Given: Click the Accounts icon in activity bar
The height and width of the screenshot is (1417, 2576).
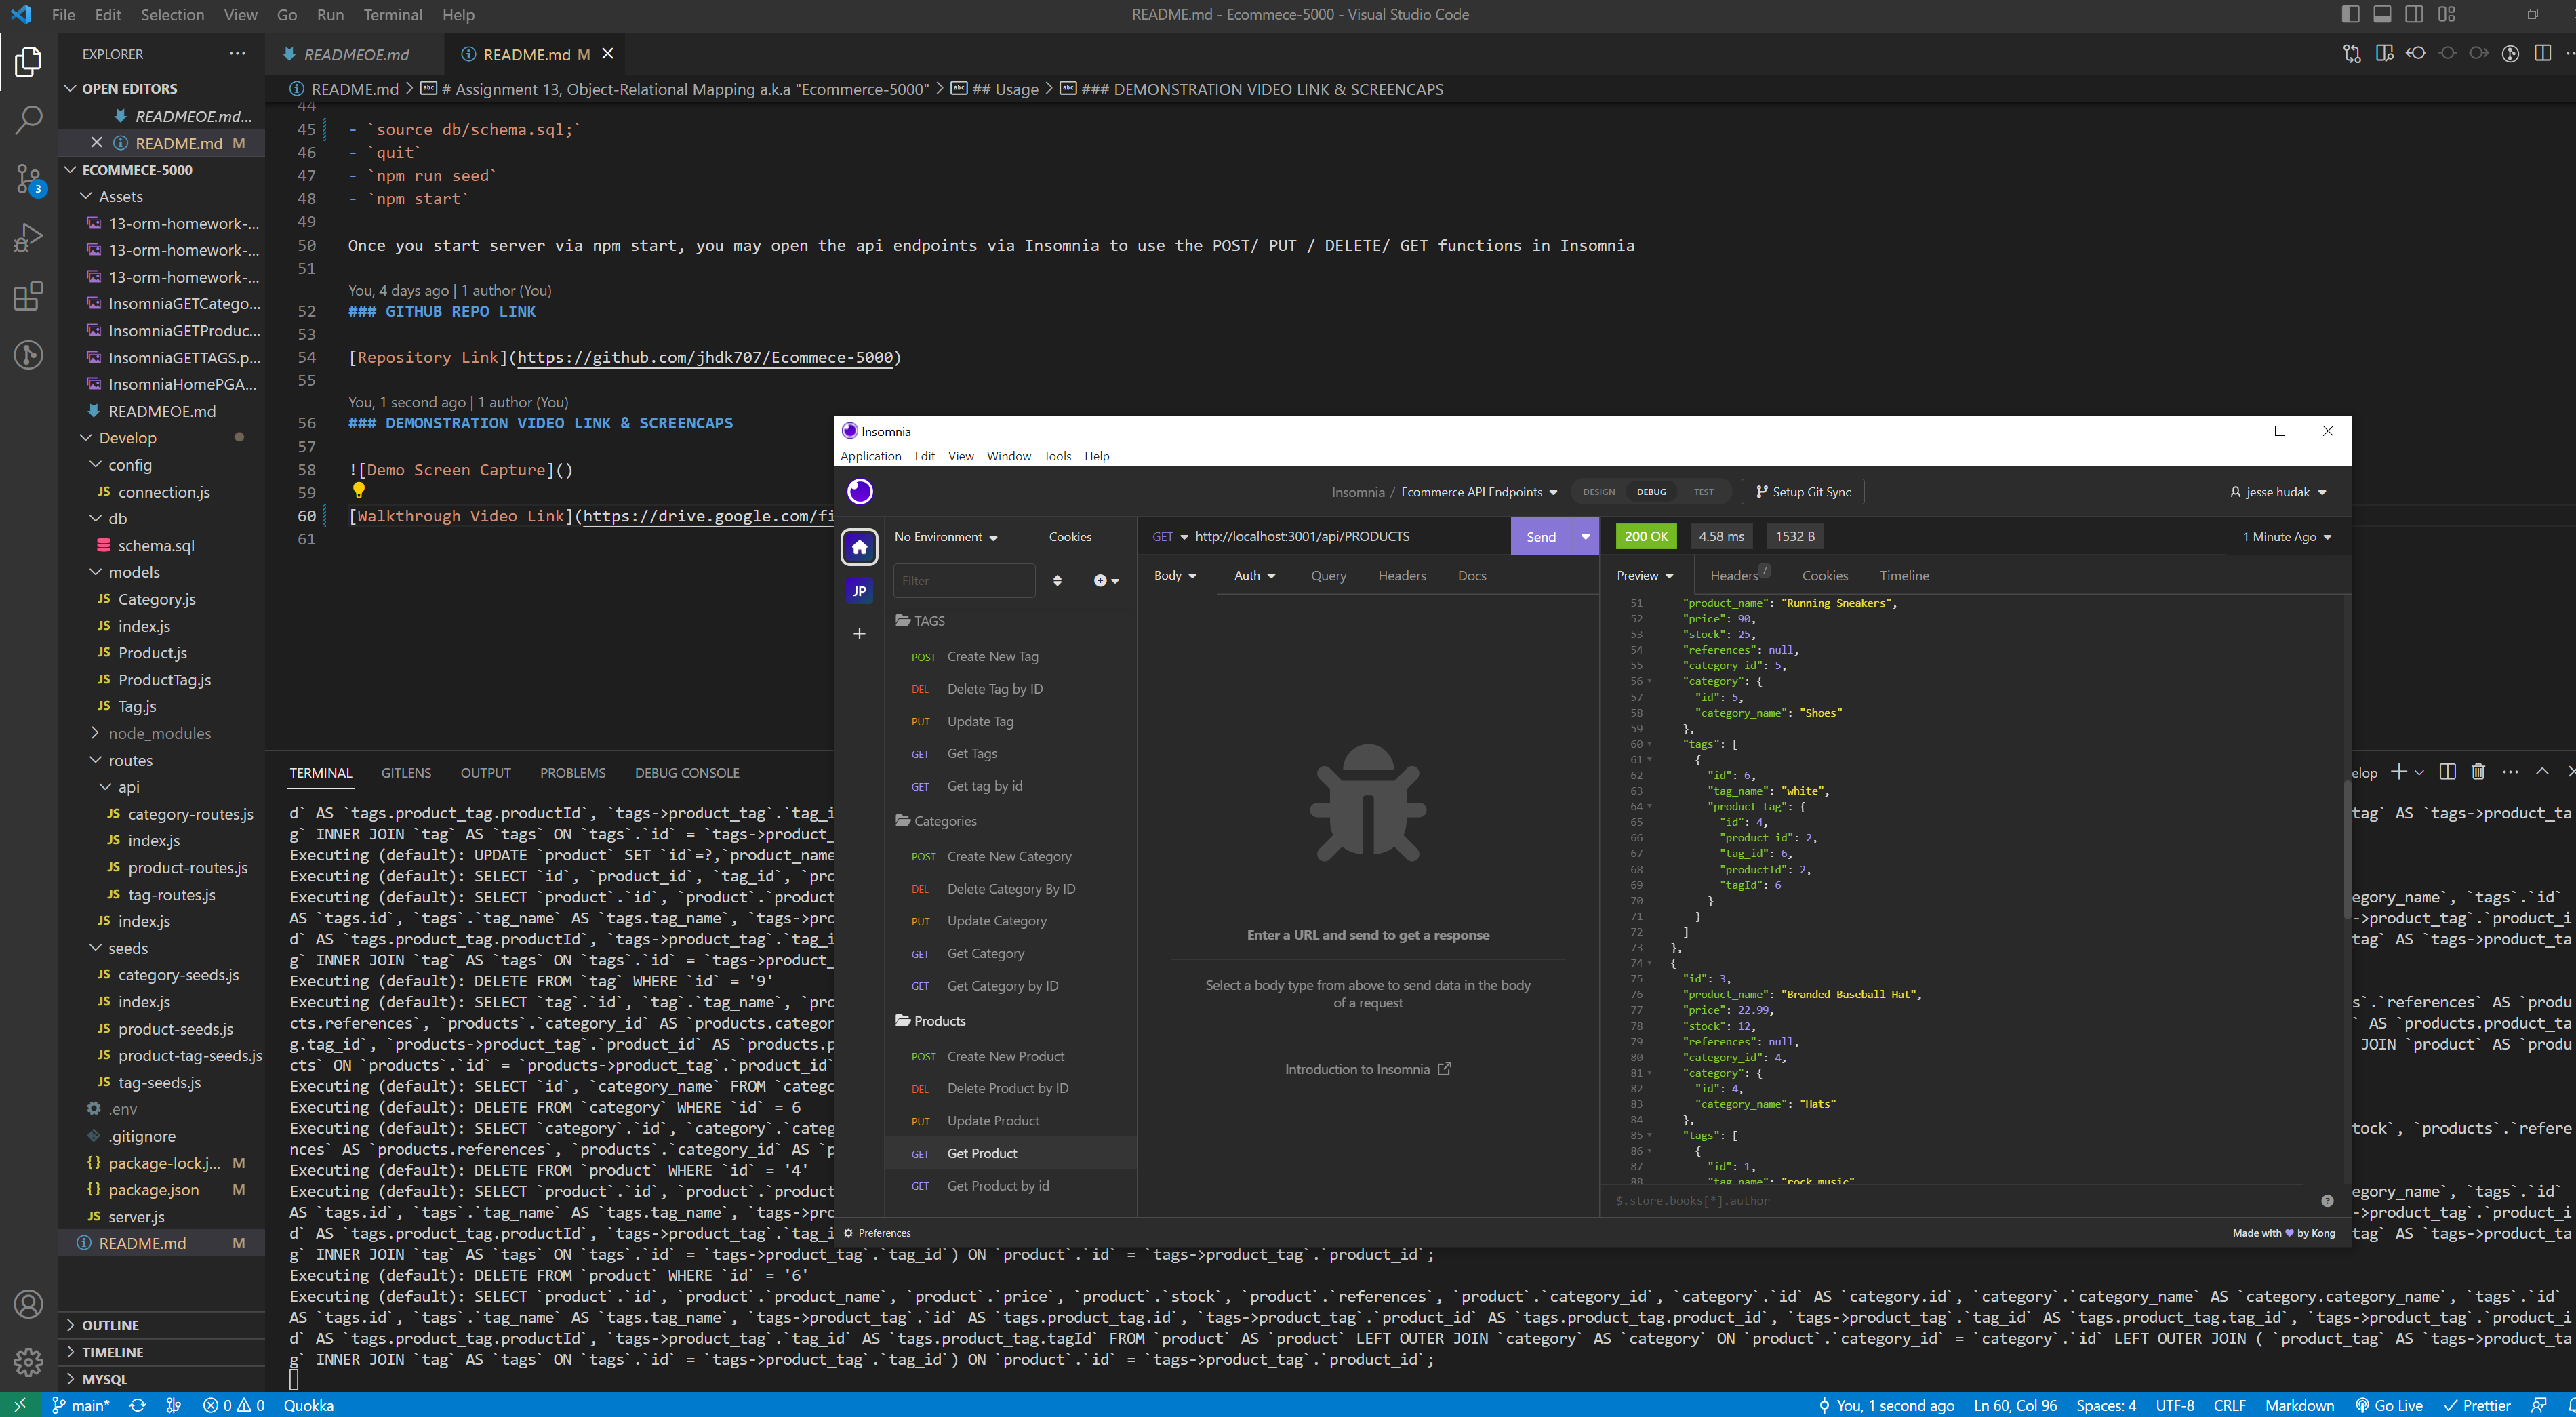Looking at the screenshot, I should point(28,1304).
